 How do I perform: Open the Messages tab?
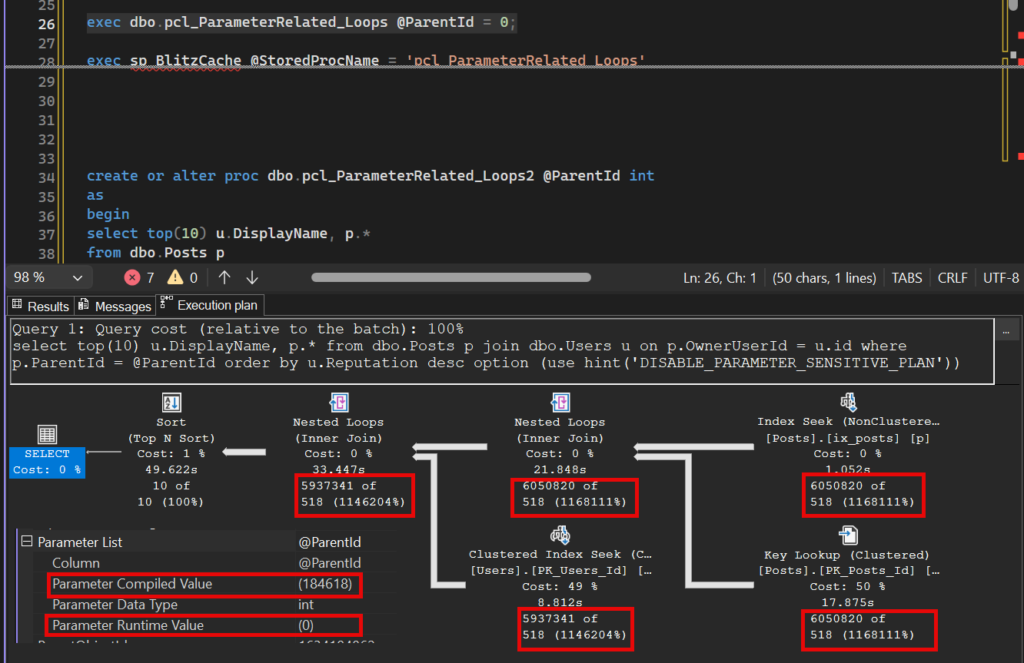115,306
